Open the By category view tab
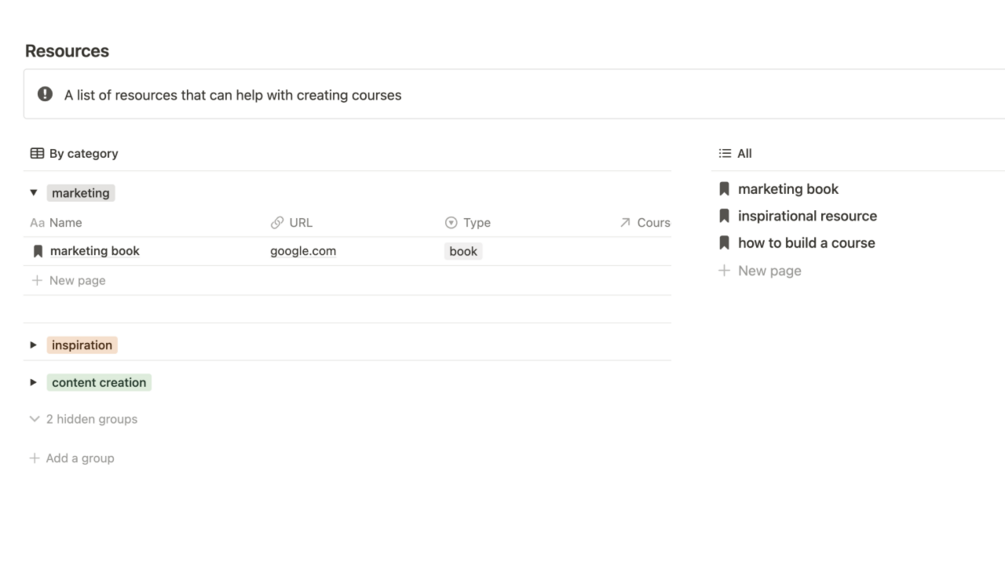Image resolution: width=1005 pixels, height=565 pixels. coord(74,153)
